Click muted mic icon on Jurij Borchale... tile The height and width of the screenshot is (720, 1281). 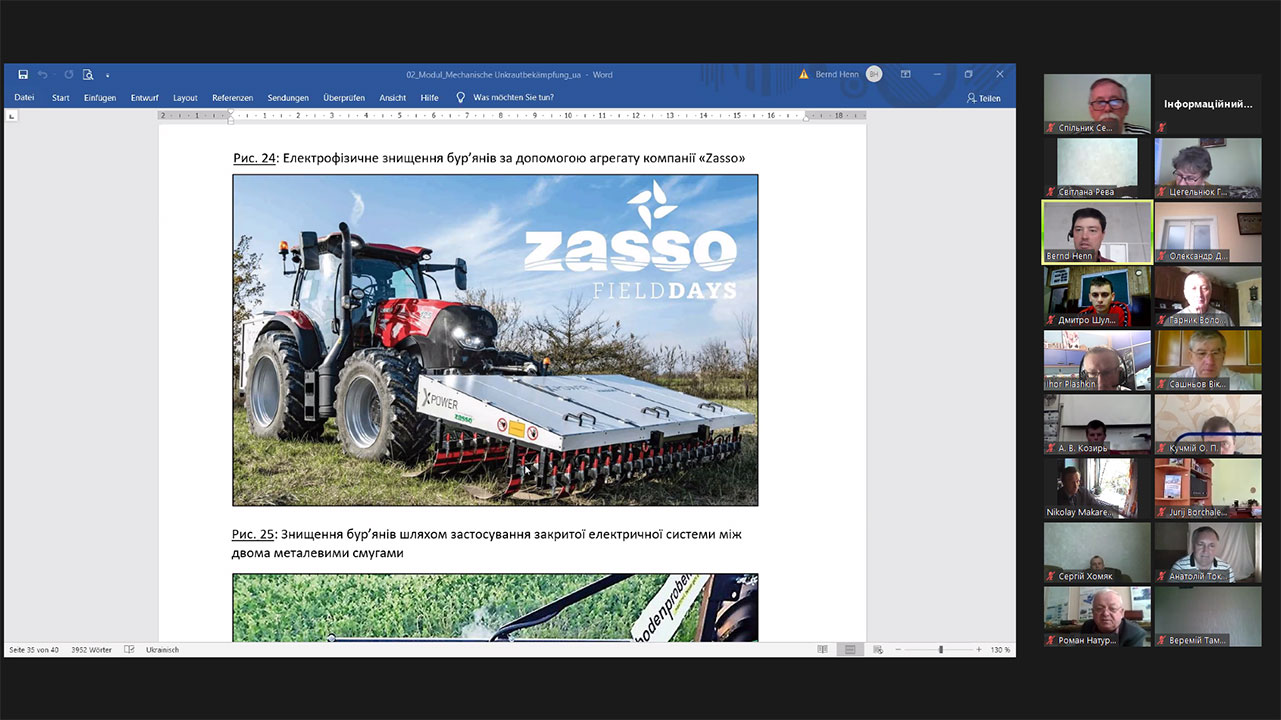tap(1162, 512)
